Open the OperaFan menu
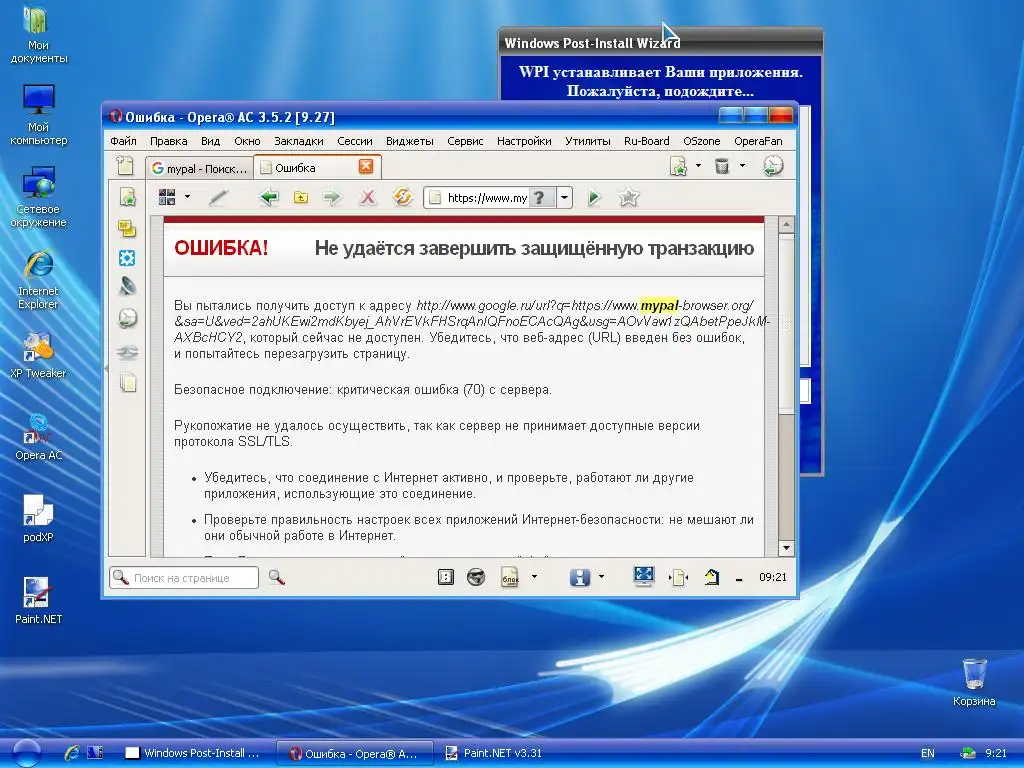1024x768 pixels. point(758,141)
